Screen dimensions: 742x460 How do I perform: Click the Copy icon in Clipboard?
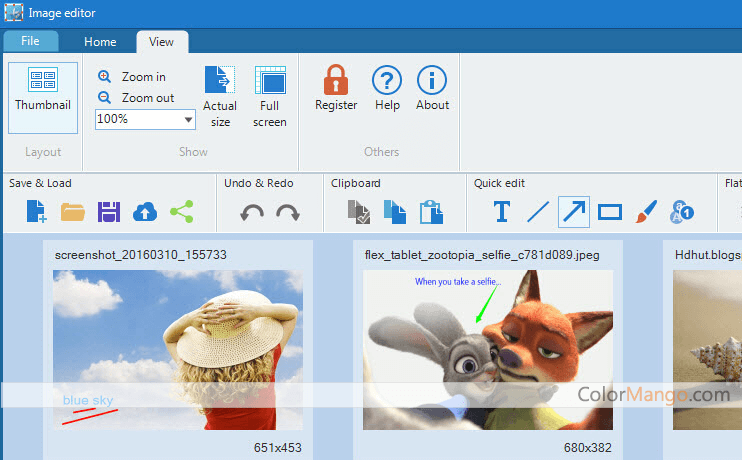coord(395,212)
